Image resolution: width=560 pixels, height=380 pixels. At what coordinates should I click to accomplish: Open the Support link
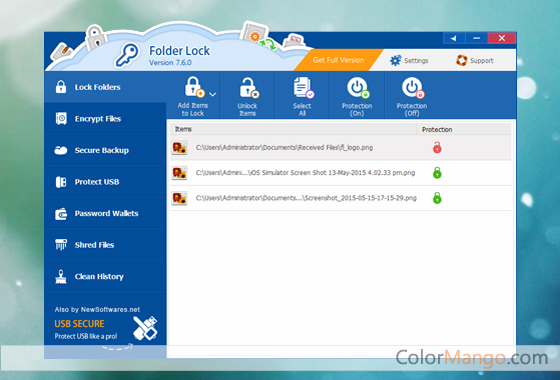475,60
